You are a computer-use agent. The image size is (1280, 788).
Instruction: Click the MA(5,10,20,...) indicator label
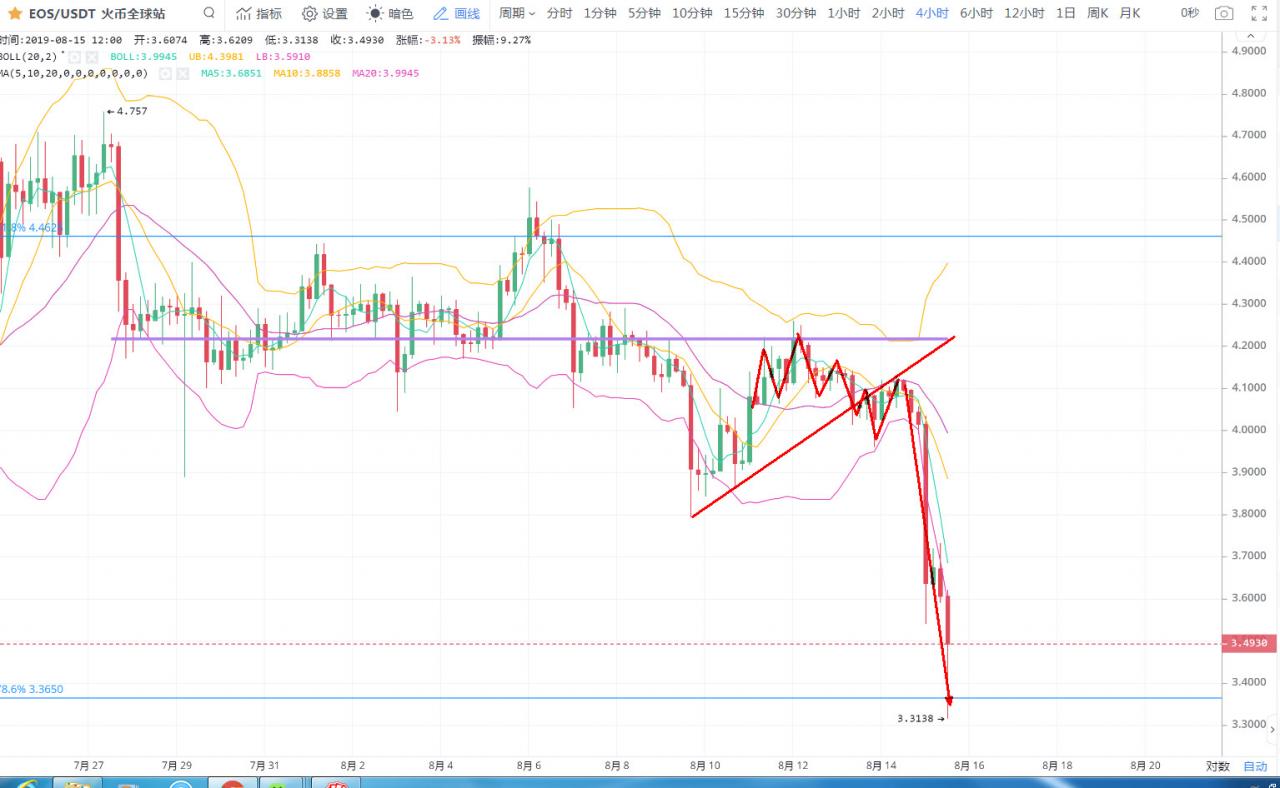(74, 73)
